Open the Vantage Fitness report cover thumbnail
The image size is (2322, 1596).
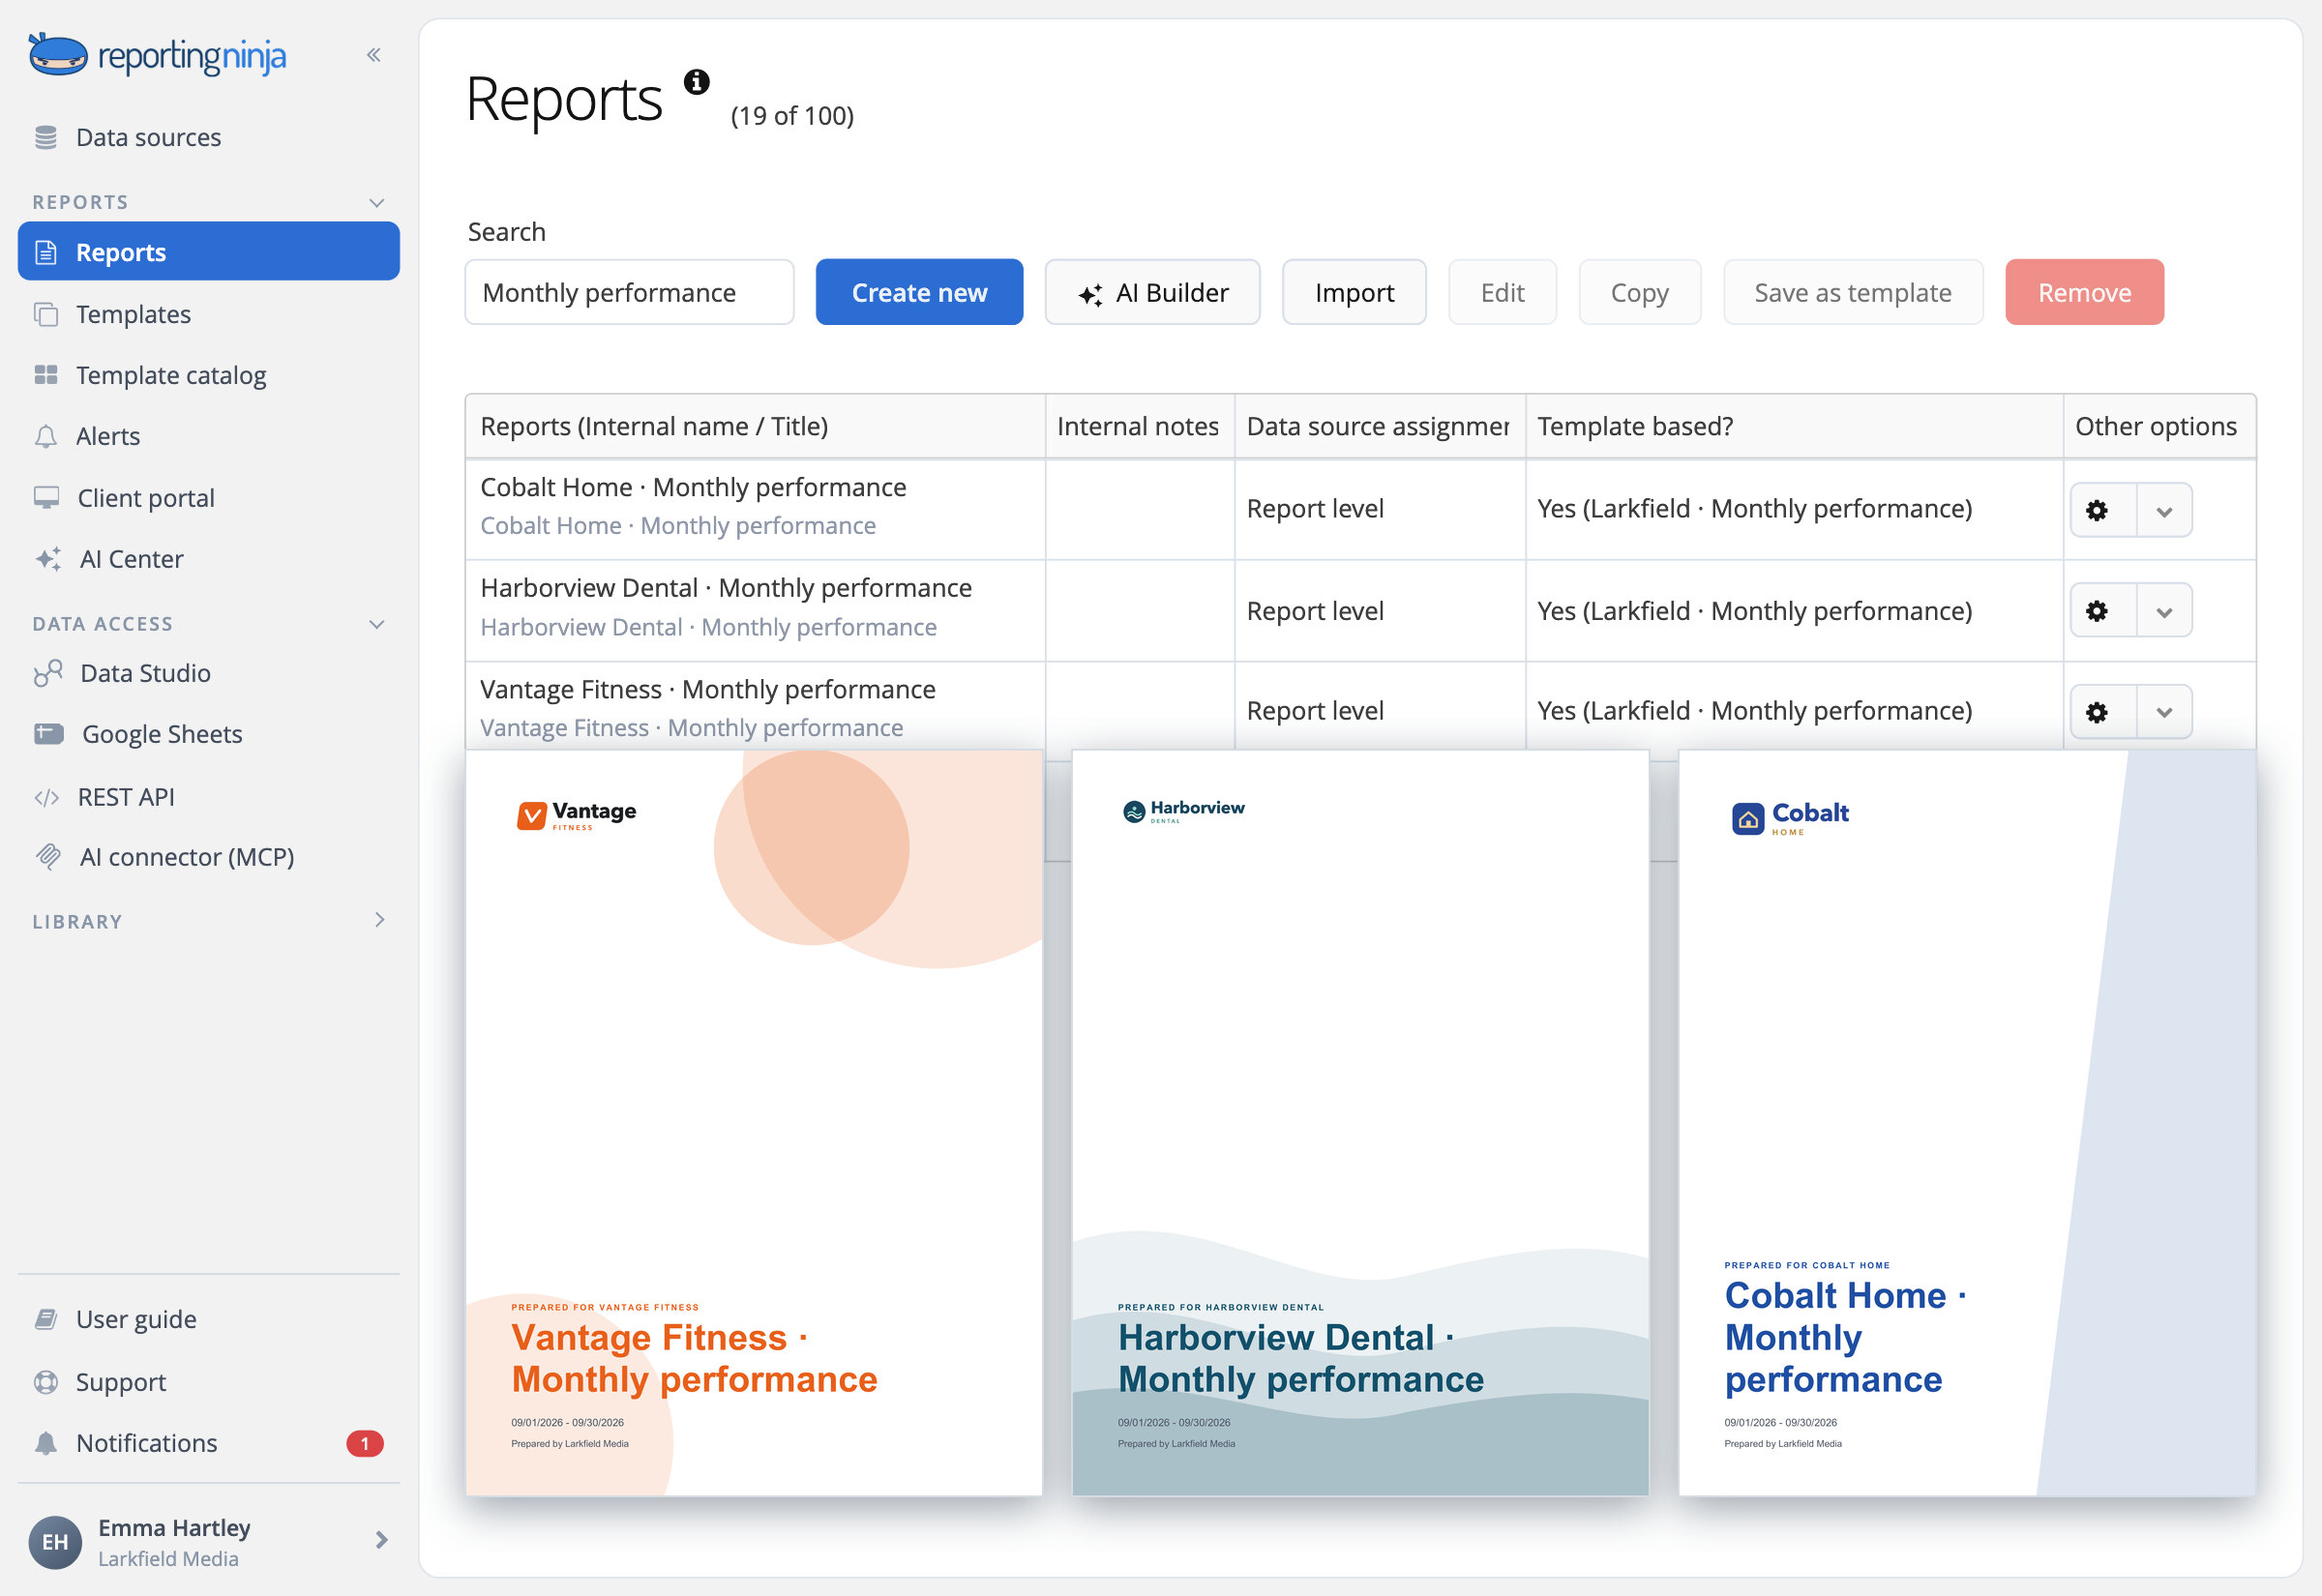coord(754,1122)
